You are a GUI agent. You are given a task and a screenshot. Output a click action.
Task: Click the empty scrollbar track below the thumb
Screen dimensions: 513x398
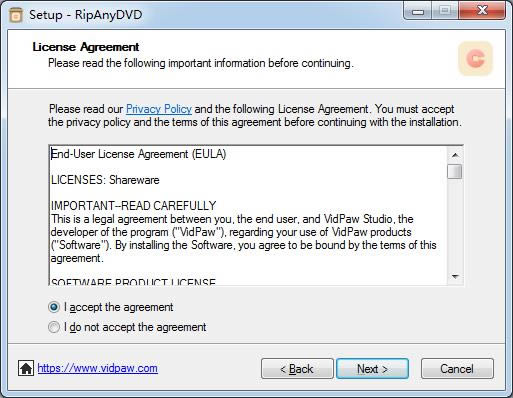(x=455, y=224)
